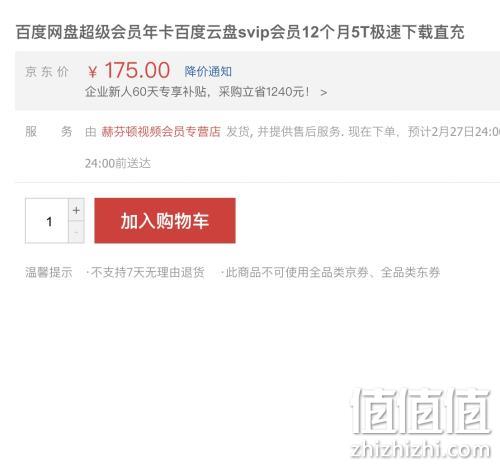The image size is (500, 467).
Task: Click the zhizhizhi.com watermark text
Action: (x=421, y=449)
